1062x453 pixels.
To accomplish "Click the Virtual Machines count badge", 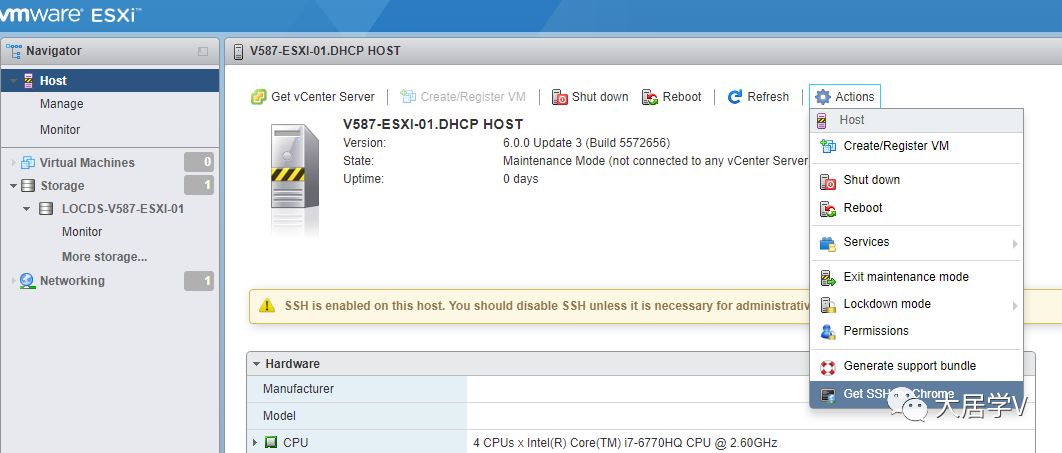I will (198, 162).
